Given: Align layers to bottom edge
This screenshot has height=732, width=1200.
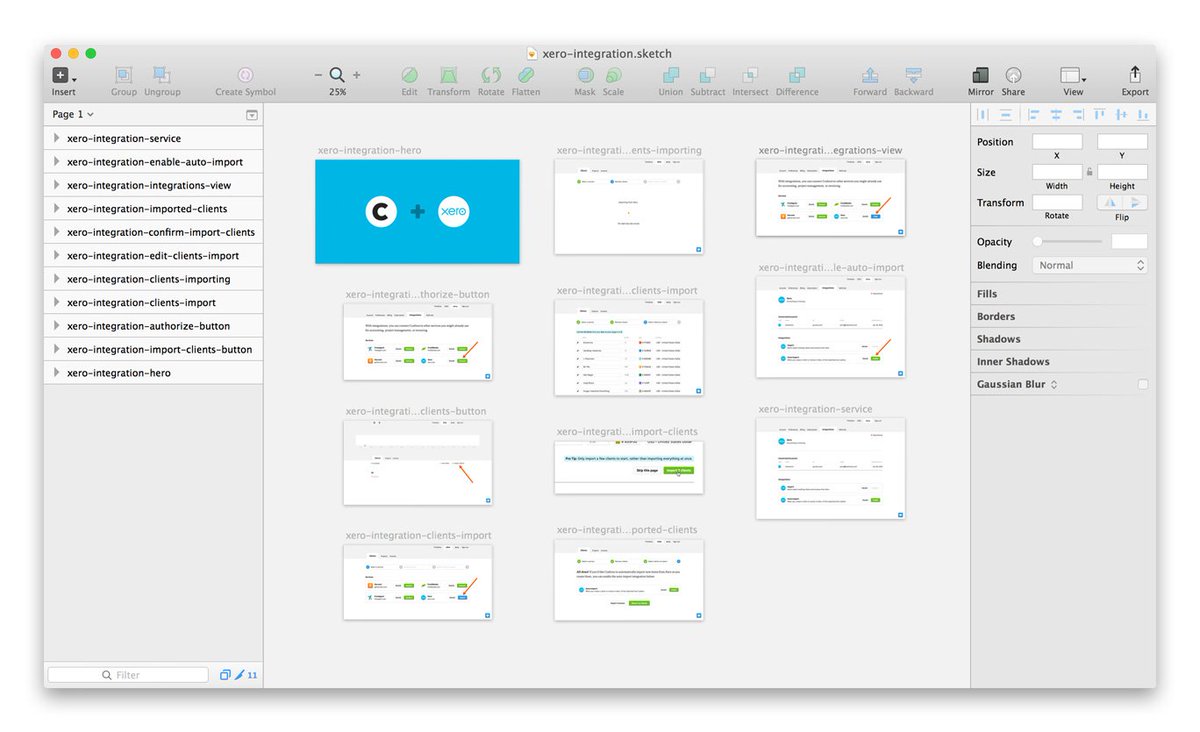Looking at the screenshot, I should coord(1143,115).
